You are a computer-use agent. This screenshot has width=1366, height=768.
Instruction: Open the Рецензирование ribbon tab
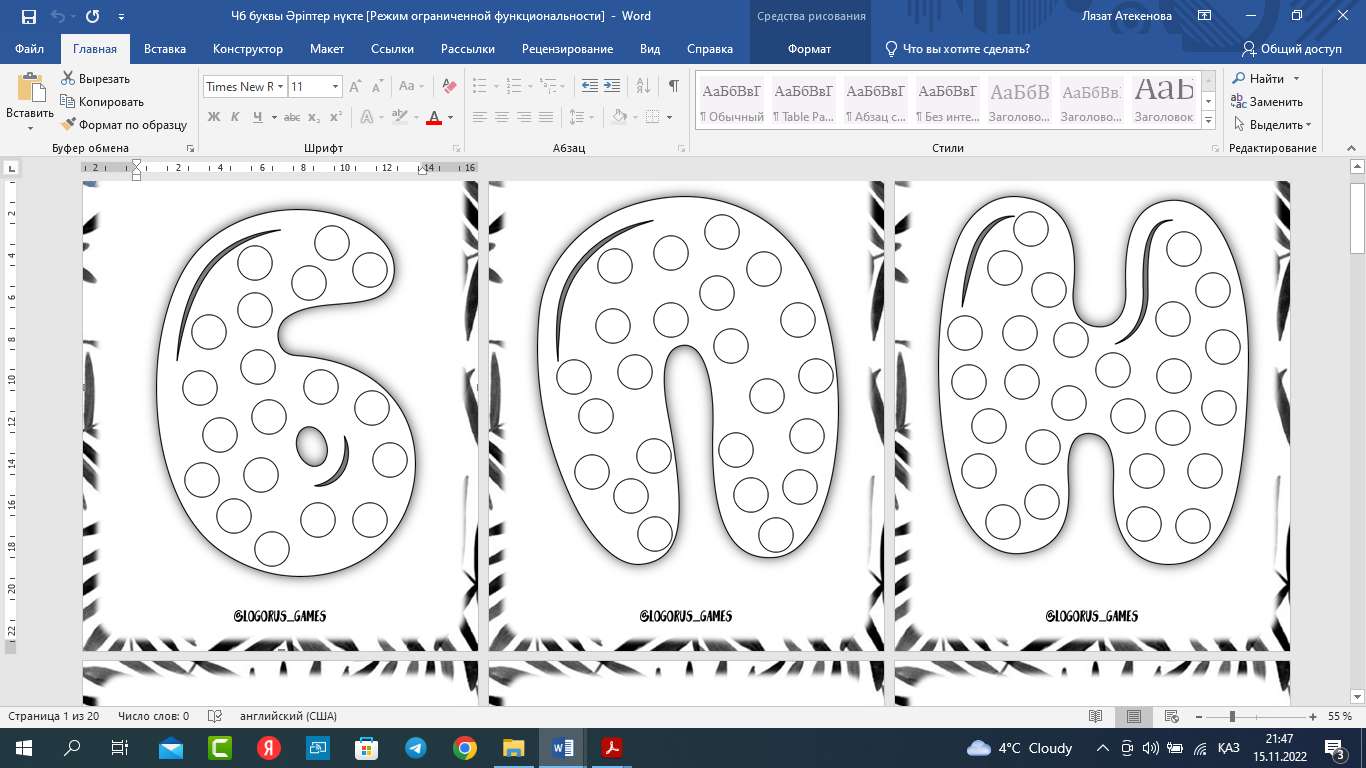pyautogui.click(x=567, y=49)
